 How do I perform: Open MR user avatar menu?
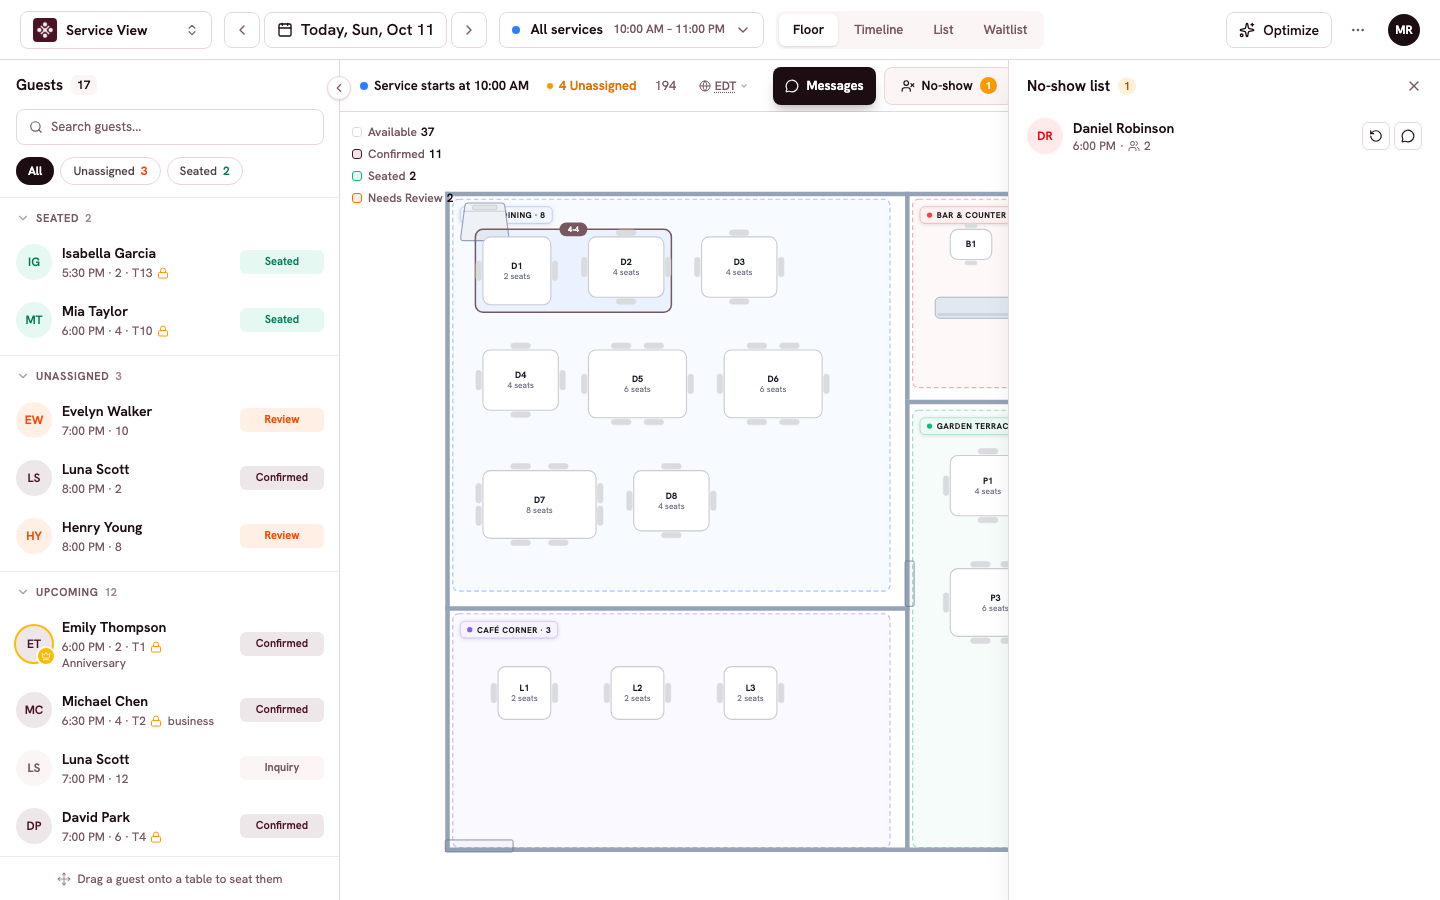[1404, 30]
